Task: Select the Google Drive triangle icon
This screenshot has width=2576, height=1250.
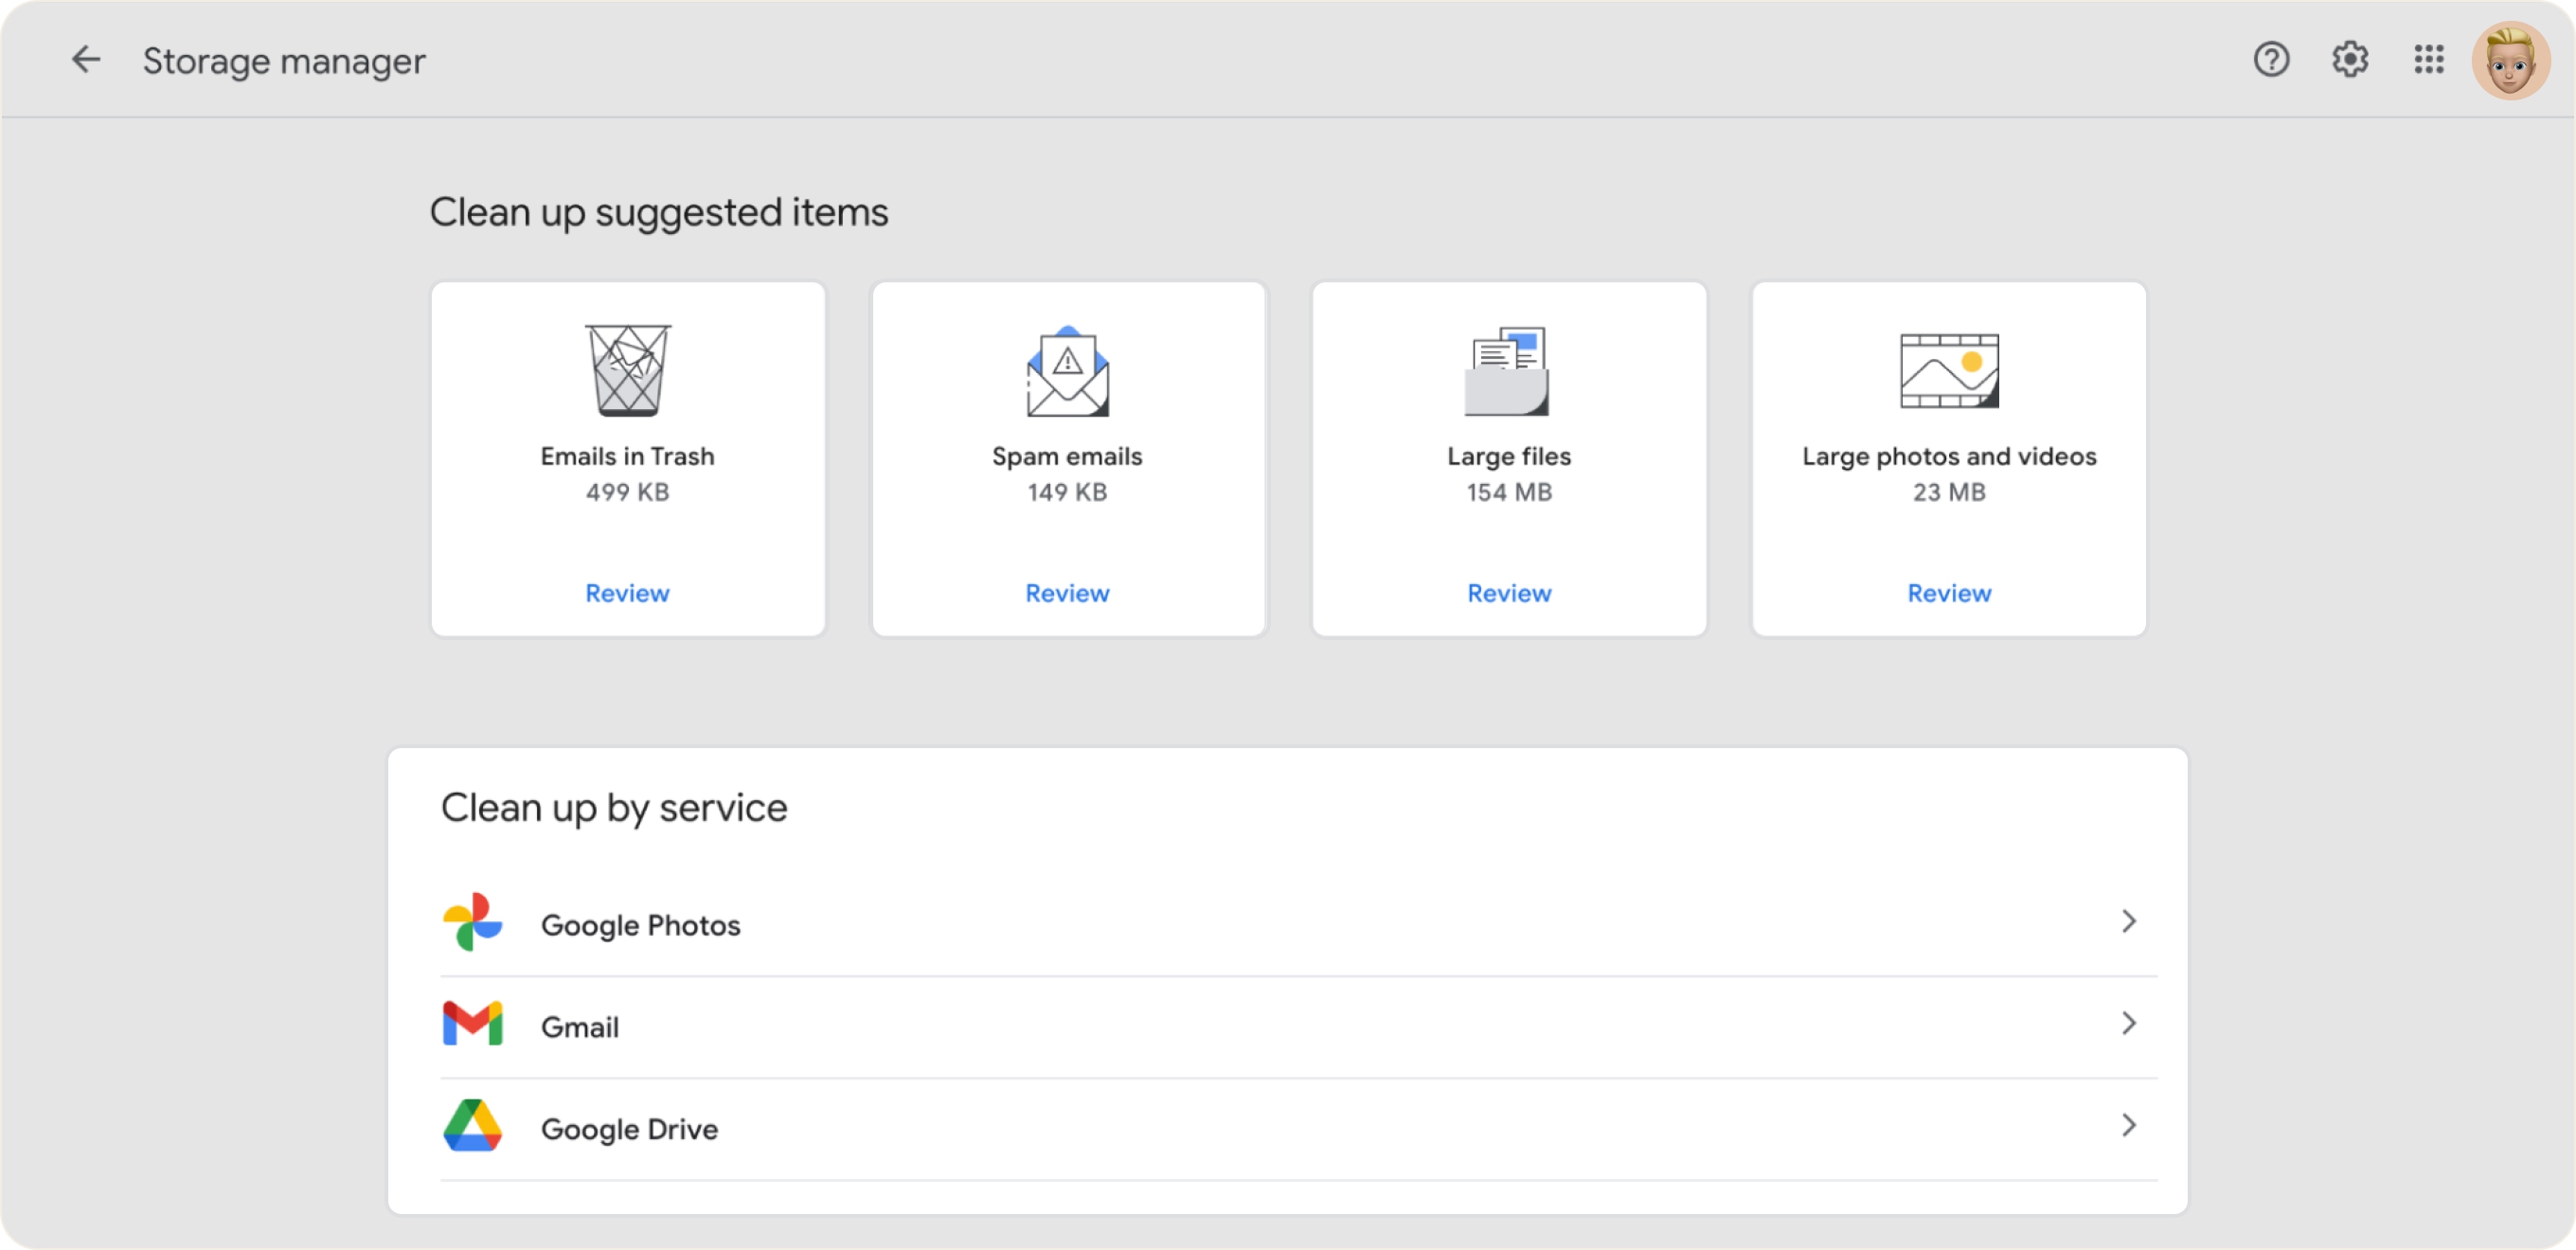Action: (471, 1126)
